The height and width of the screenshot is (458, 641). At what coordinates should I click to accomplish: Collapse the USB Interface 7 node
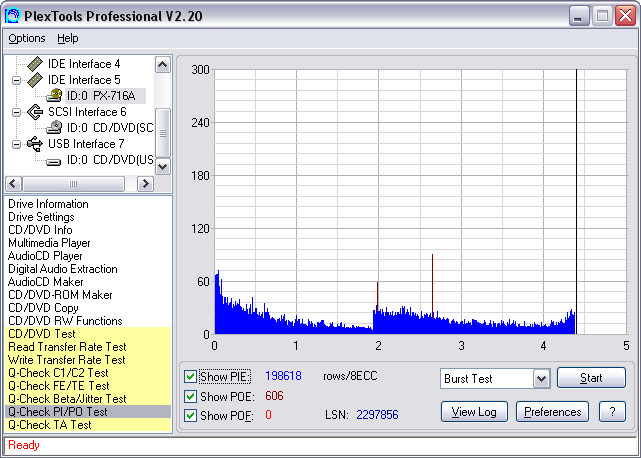[x=16, y=144]
